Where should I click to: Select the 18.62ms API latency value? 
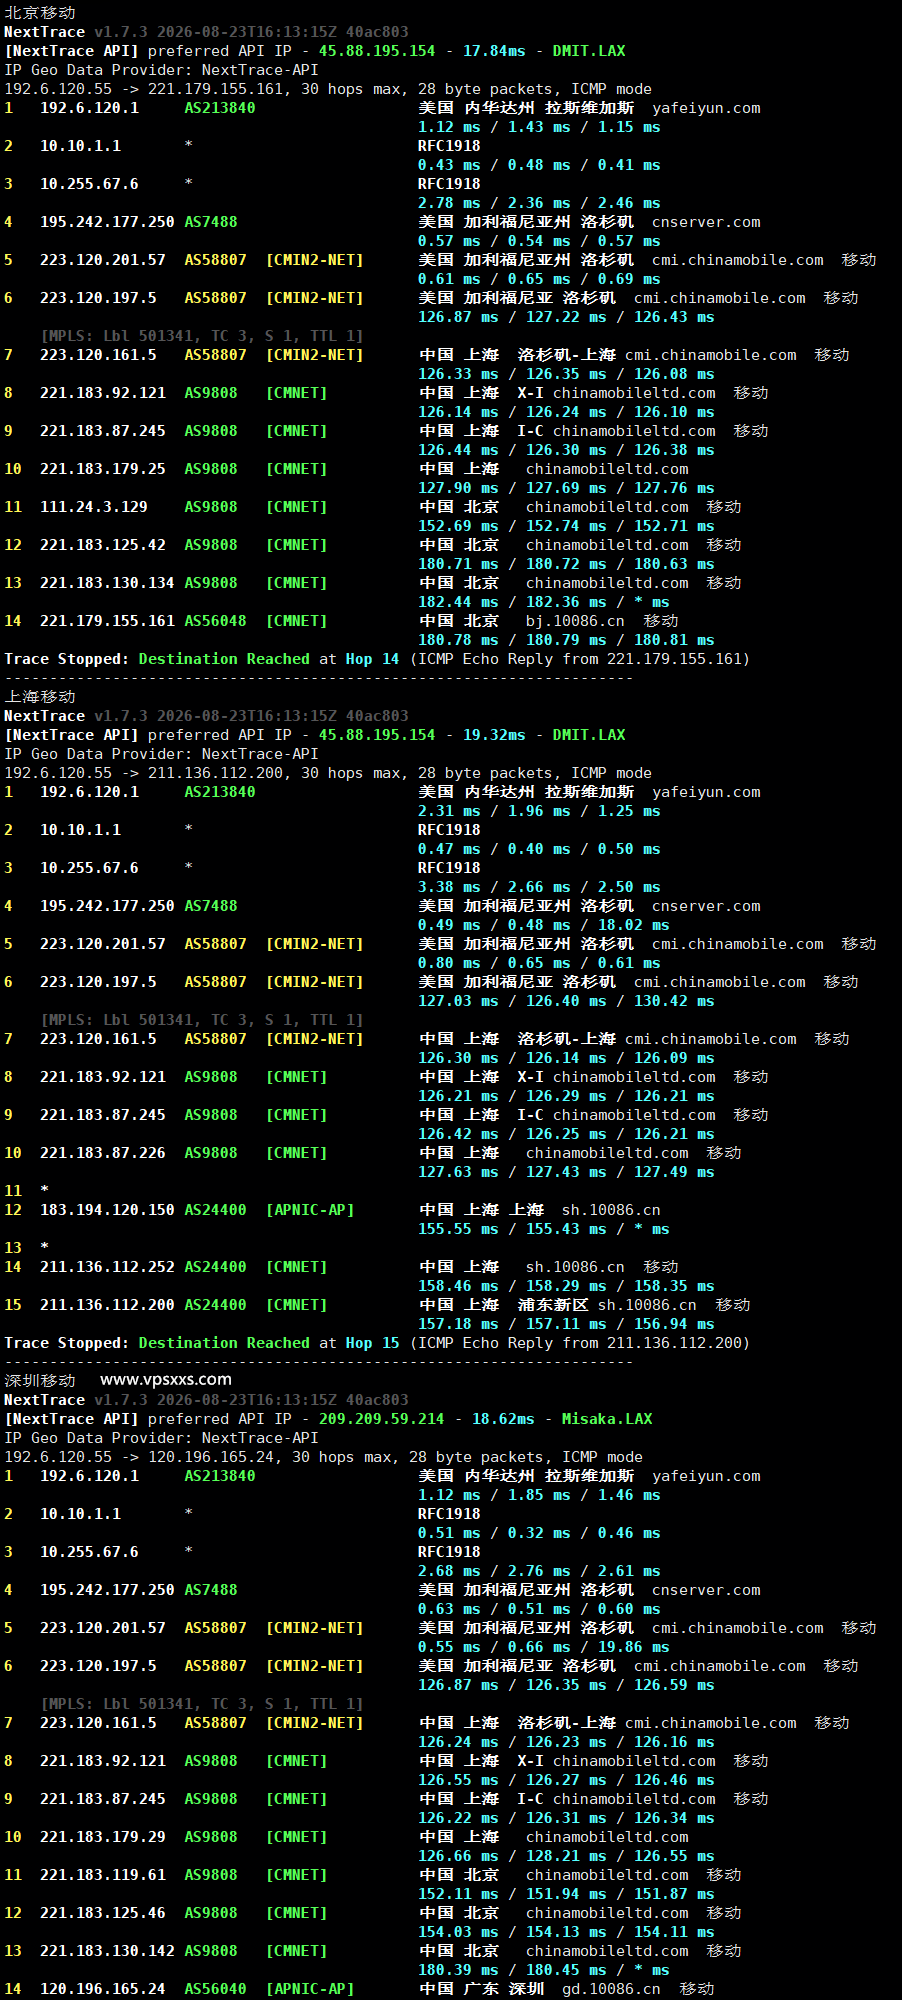point(503,1419)
